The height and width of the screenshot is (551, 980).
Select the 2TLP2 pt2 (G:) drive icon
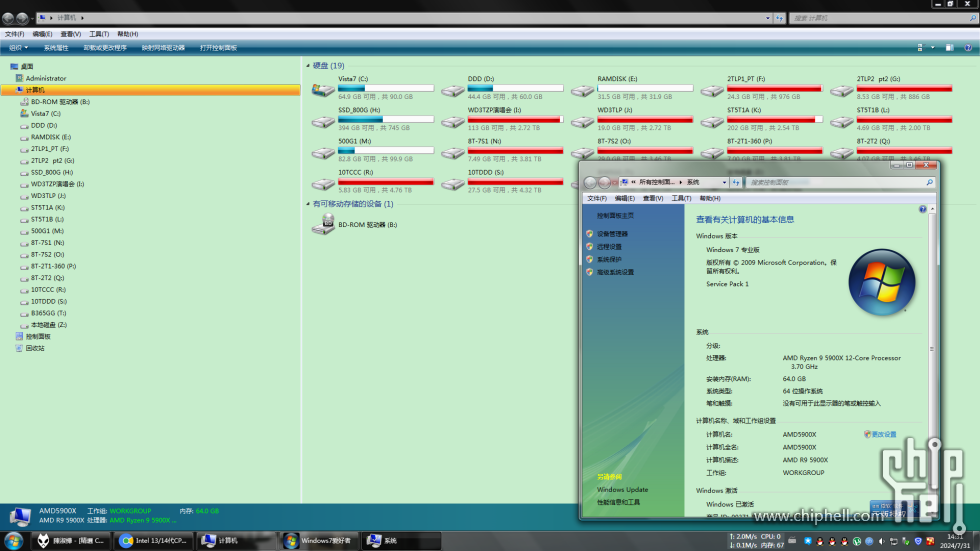point(842,91)
